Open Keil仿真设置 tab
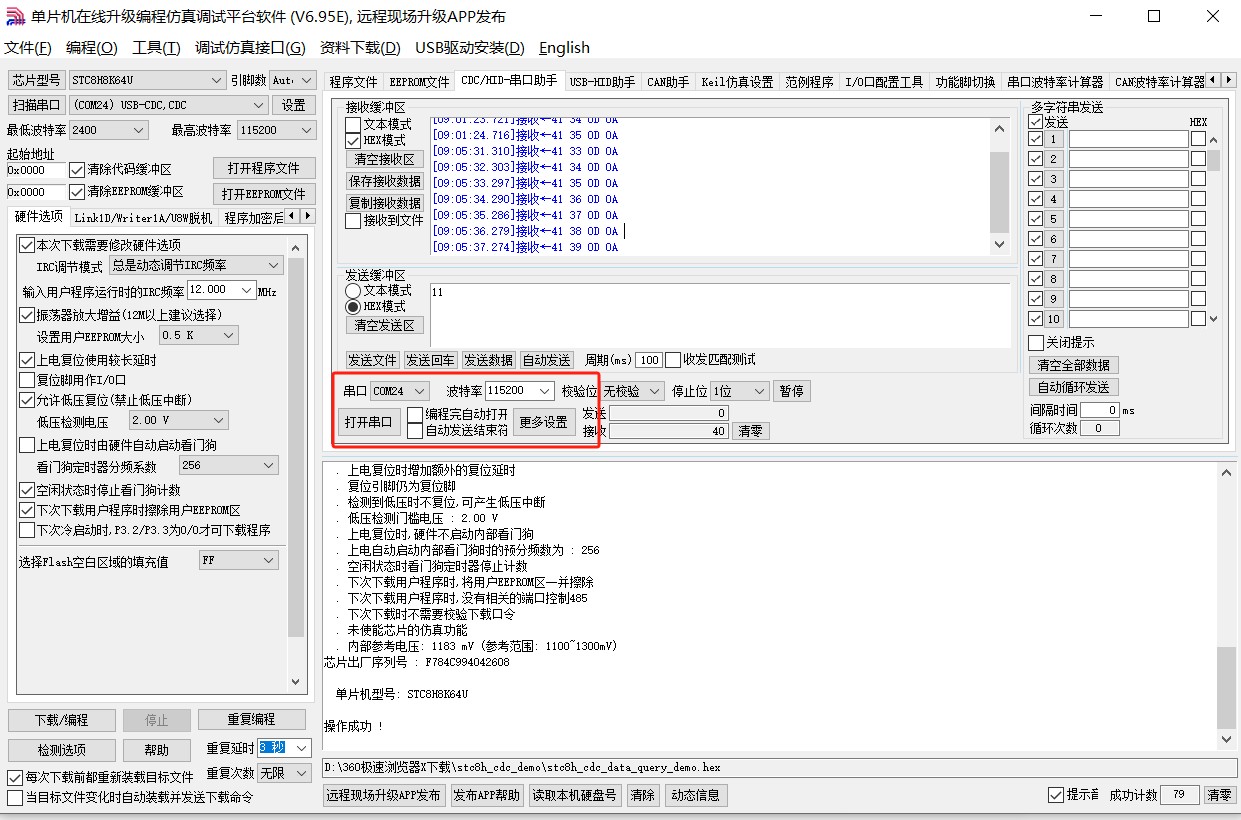The height and width of the screenshot is (820, 1241). point(737,82)
